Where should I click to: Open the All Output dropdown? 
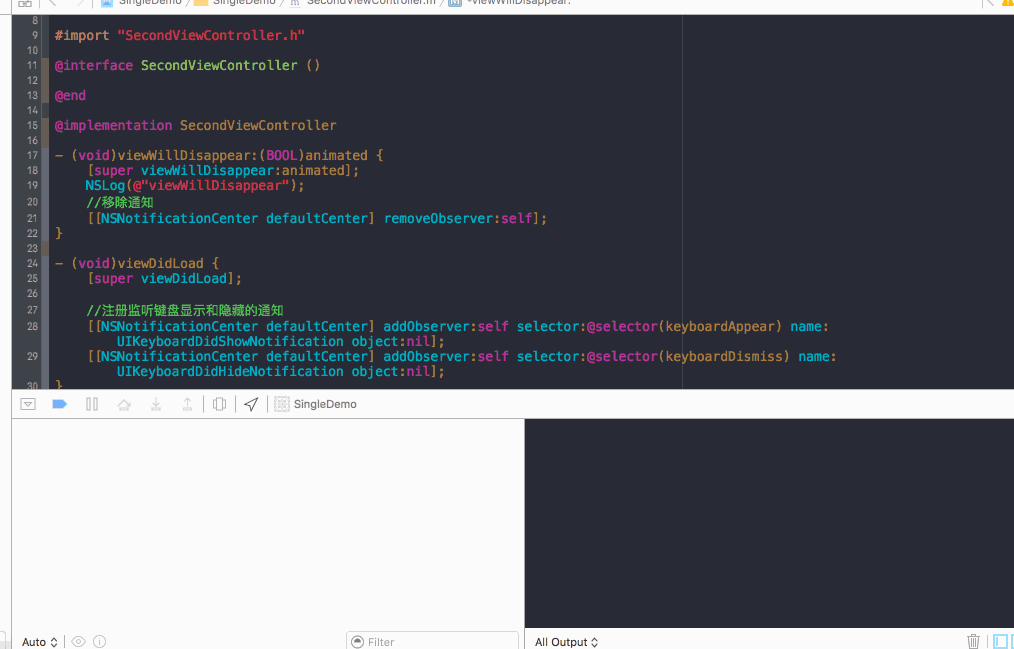pyautogui.click(x=566, y=641)
